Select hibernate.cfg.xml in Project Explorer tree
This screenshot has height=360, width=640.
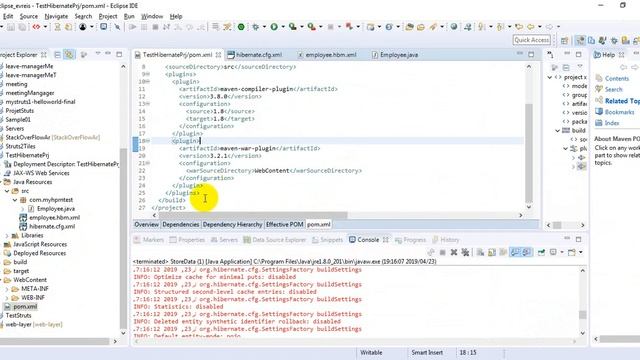click(x=52, y=227)
